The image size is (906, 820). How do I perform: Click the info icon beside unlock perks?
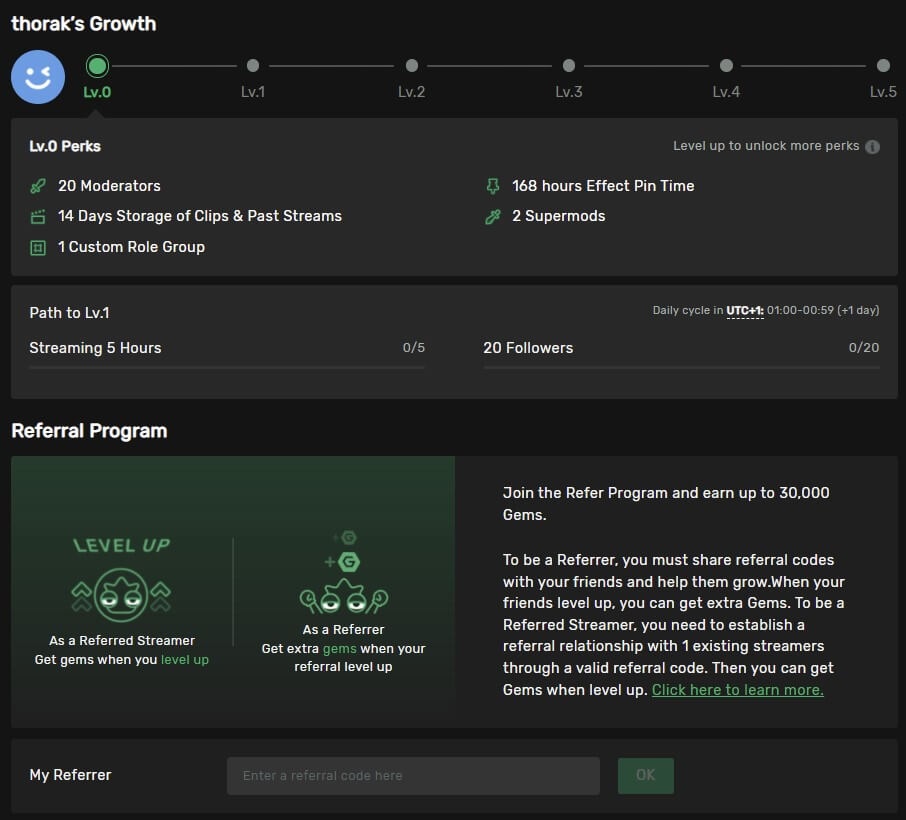pyautogui.click(x=872, y=147)
